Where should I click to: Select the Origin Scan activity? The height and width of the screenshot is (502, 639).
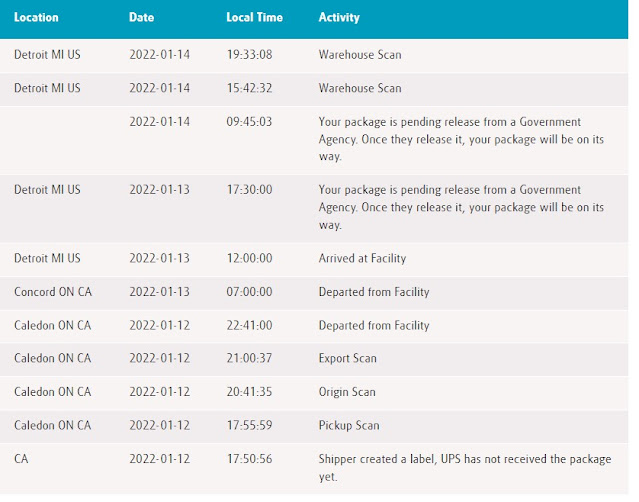347,392
